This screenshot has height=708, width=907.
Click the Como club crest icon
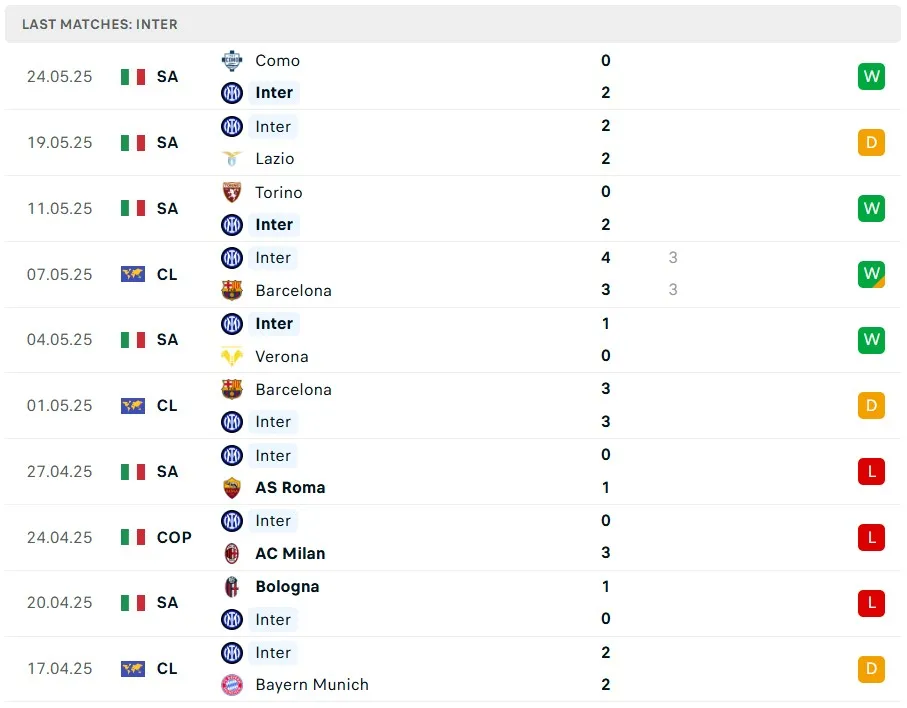coord(232,60)
